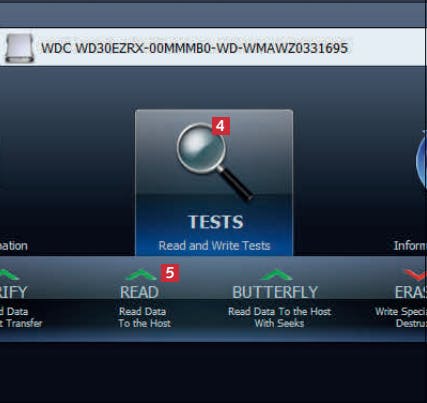
Task: Click the green arrow above BUTTERFLY
Action: tap(276, 275)
